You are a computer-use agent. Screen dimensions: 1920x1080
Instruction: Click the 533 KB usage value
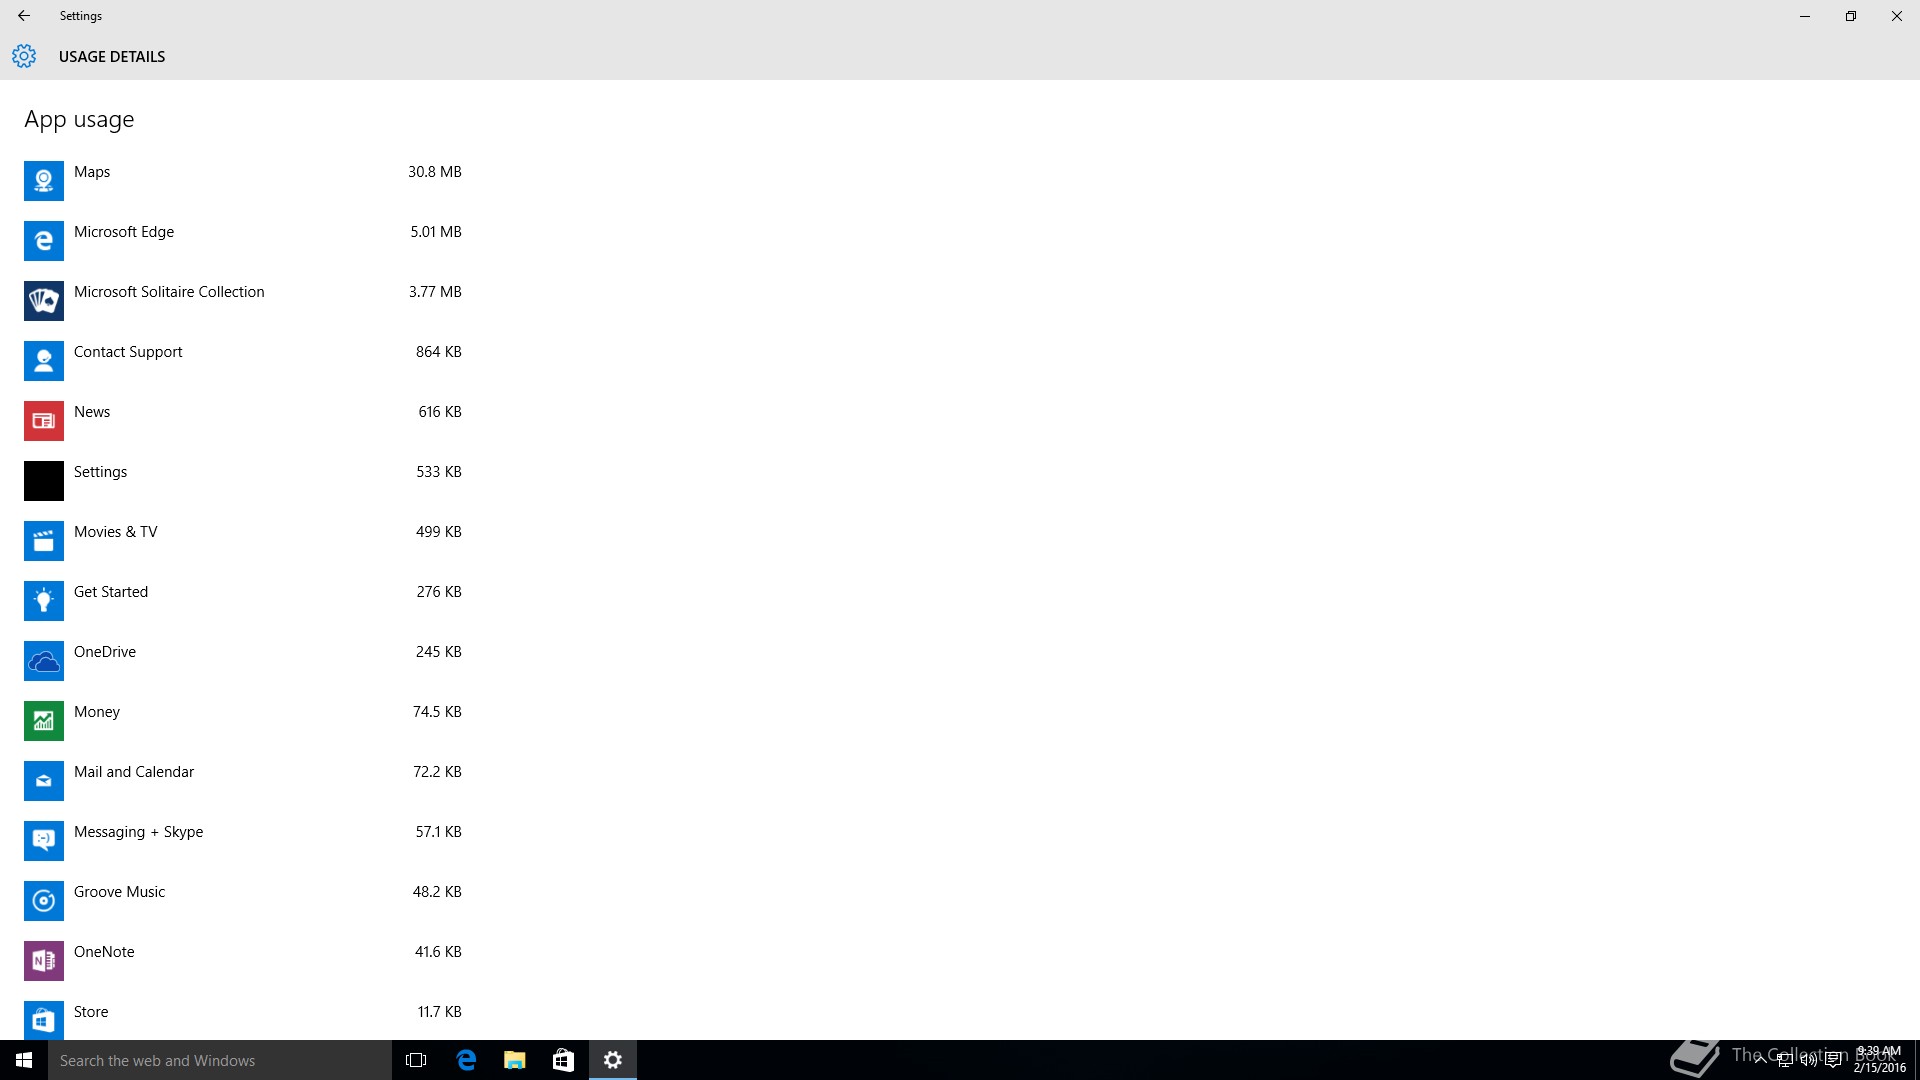438,472
